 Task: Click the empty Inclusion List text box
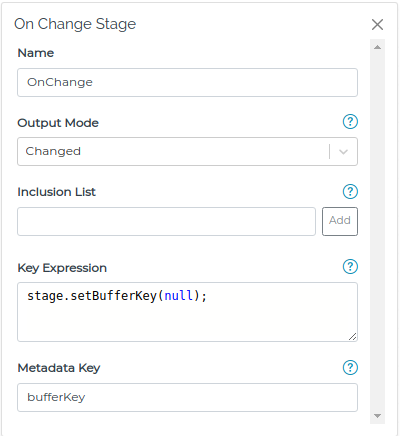166,221
